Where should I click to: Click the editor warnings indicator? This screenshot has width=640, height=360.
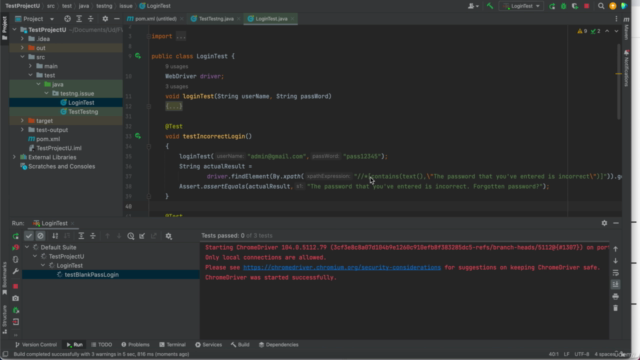click(x=582, y=31)
